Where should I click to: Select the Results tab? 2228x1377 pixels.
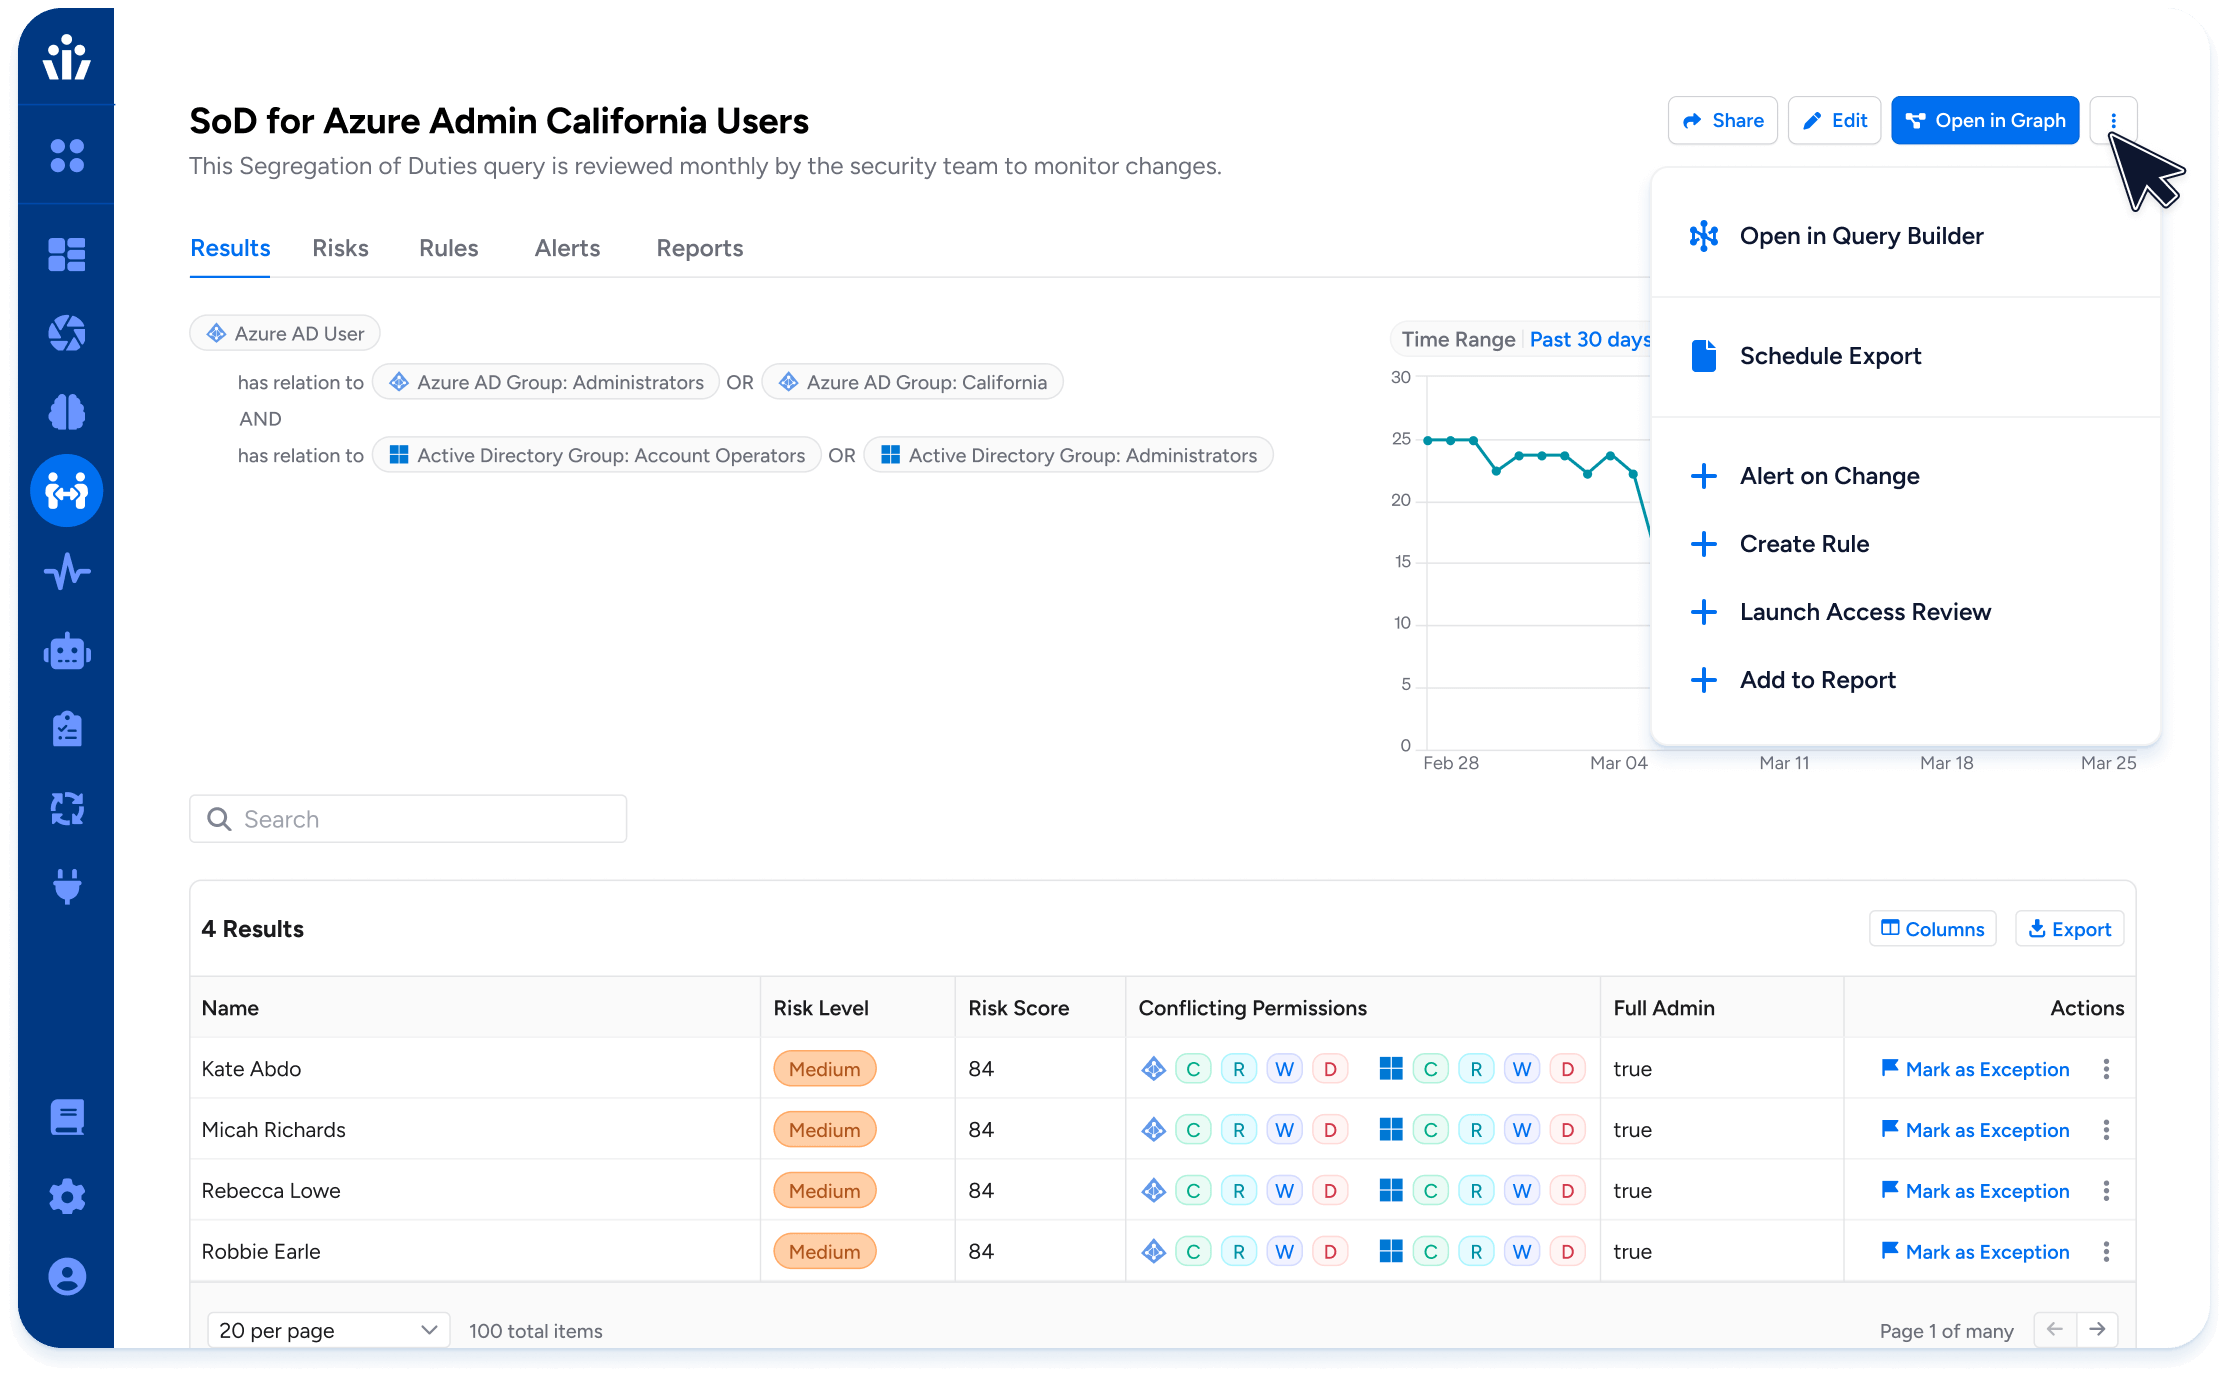click(x=230, y=248)
